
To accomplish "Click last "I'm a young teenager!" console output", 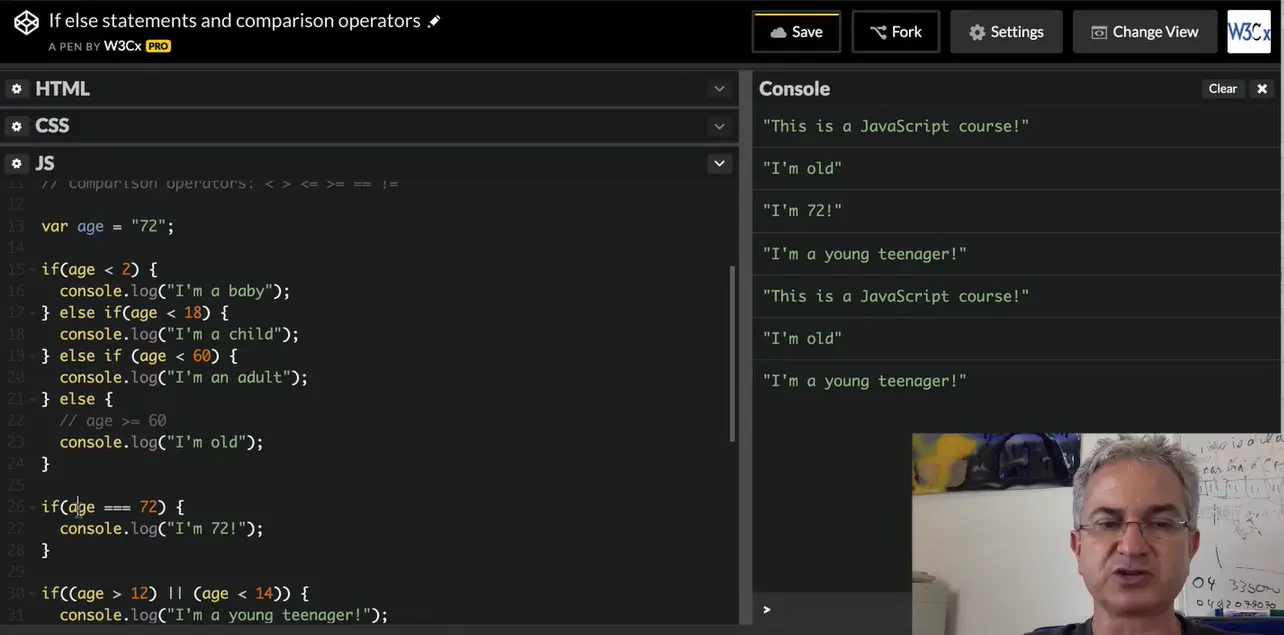I will [x=864, y=381].
